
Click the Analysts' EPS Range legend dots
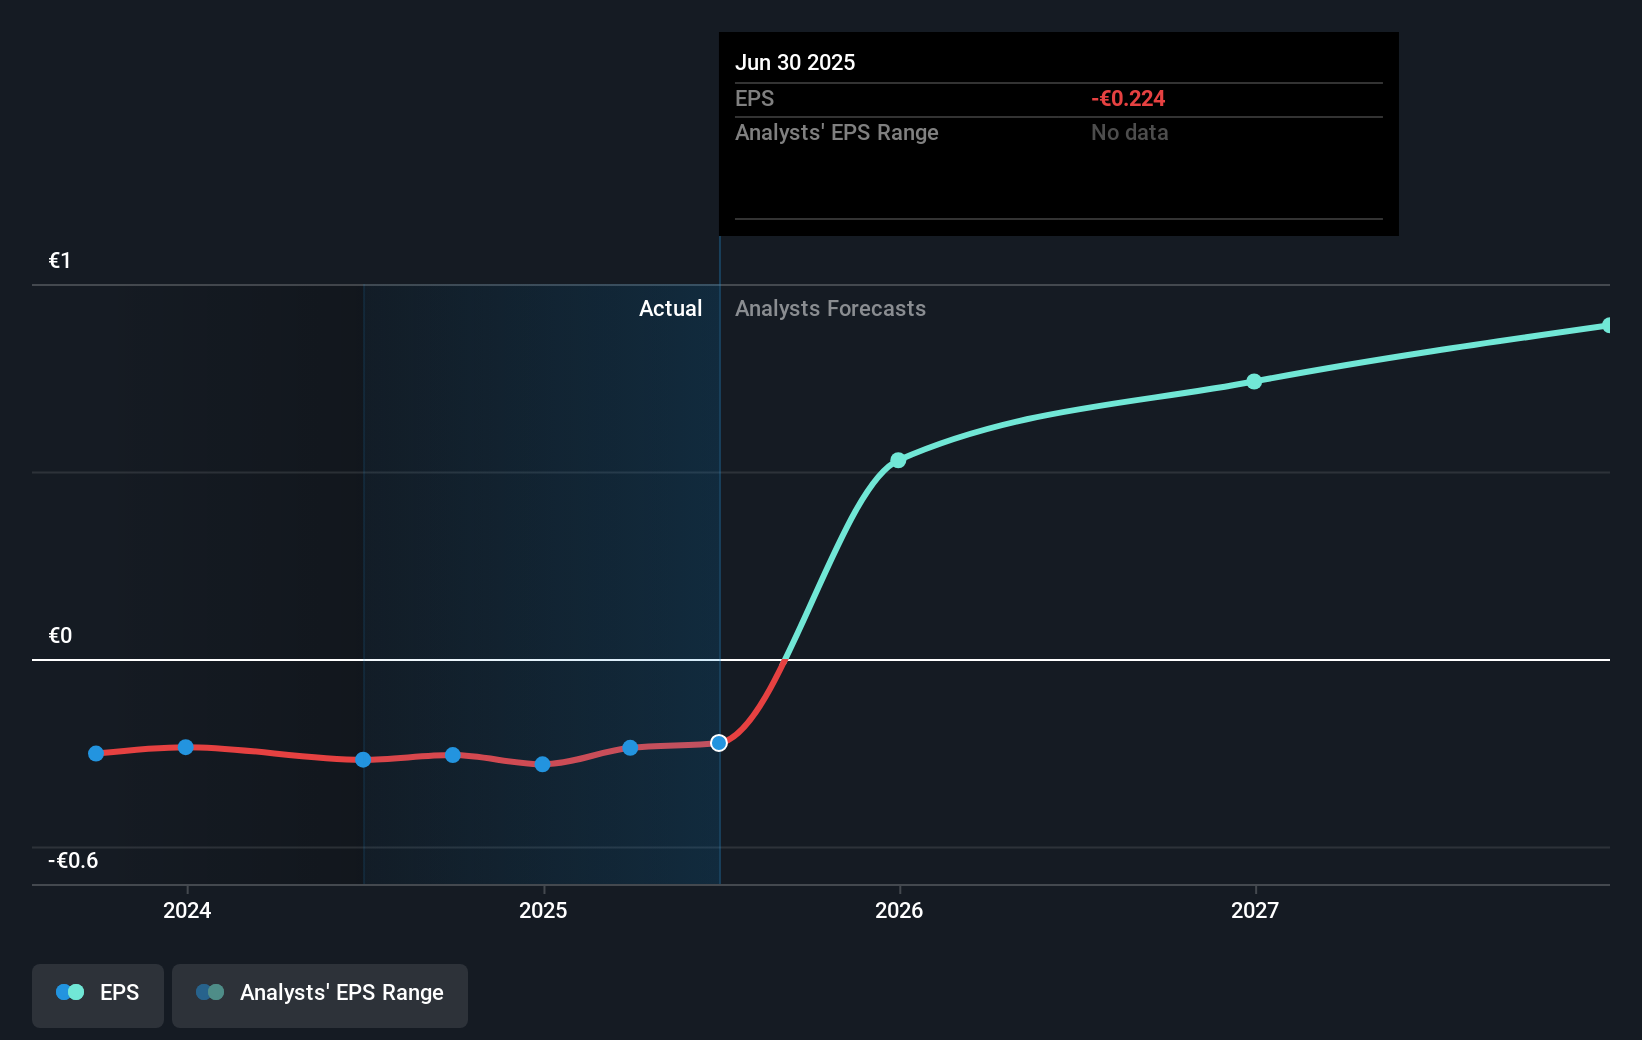point(210,992)
